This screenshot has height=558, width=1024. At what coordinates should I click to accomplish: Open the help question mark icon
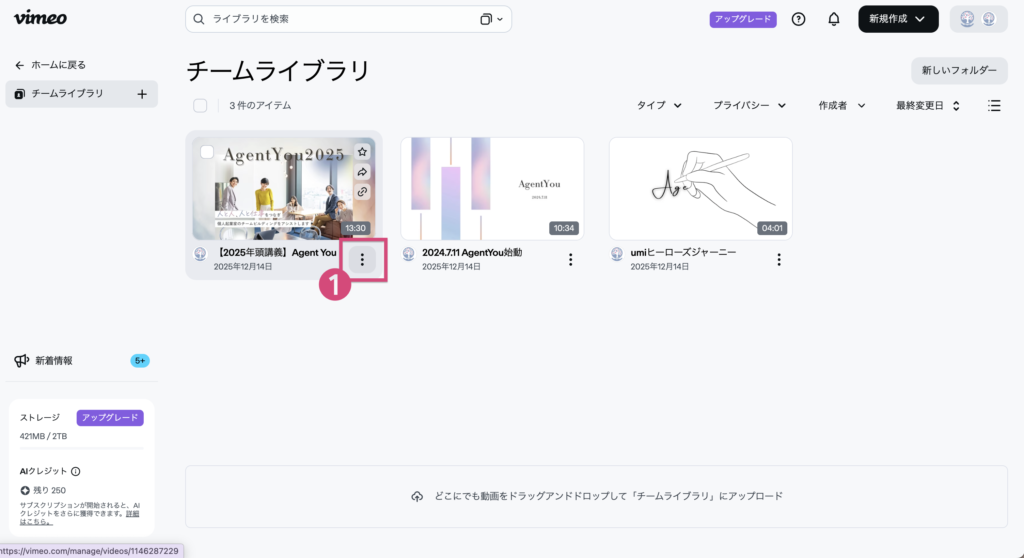[798, 19]
